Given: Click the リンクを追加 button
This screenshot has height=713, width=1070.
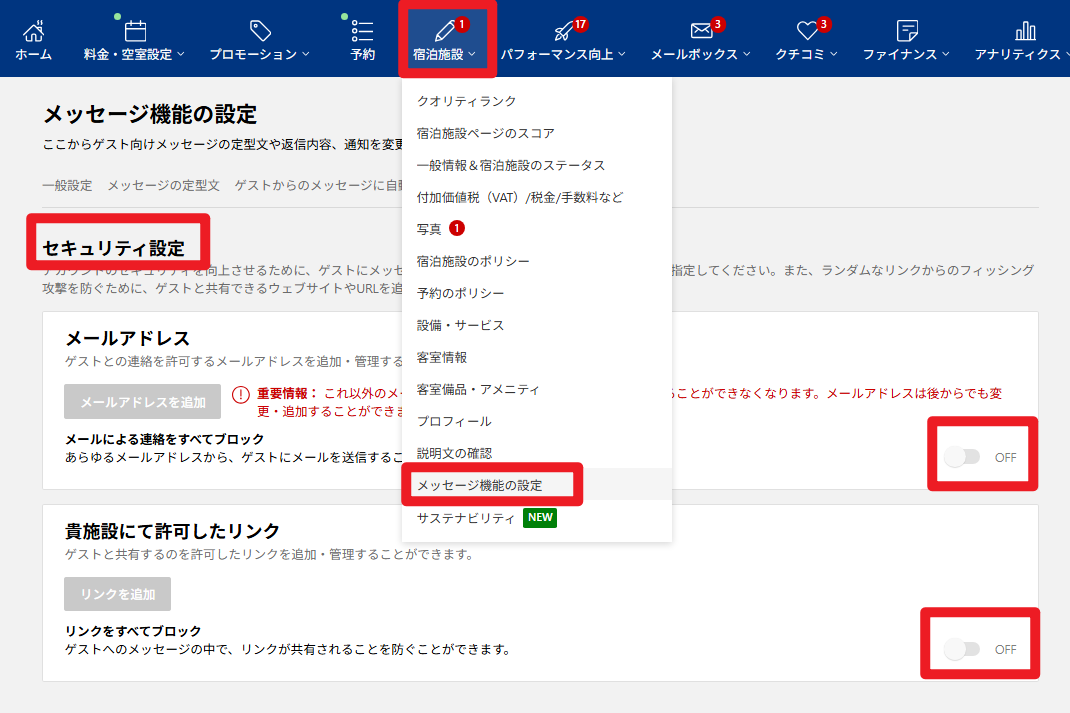Looking at the screenshot, I should point(117,594).
